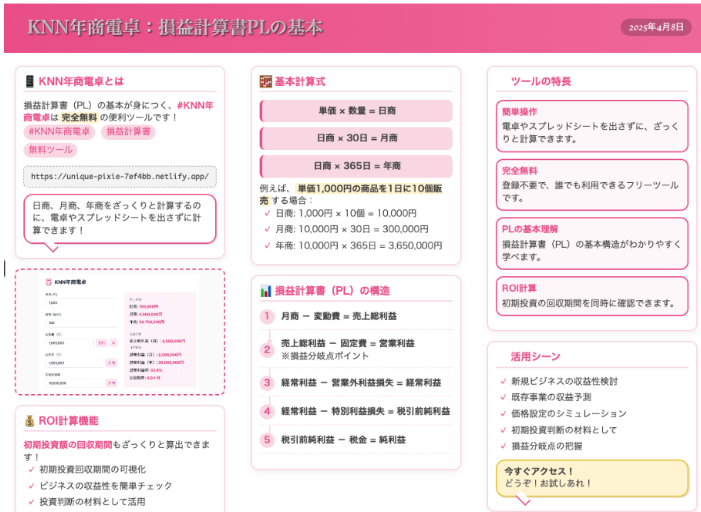Select the ROI計算 feature card
The image size is (701, 512).
coord(592,296)
